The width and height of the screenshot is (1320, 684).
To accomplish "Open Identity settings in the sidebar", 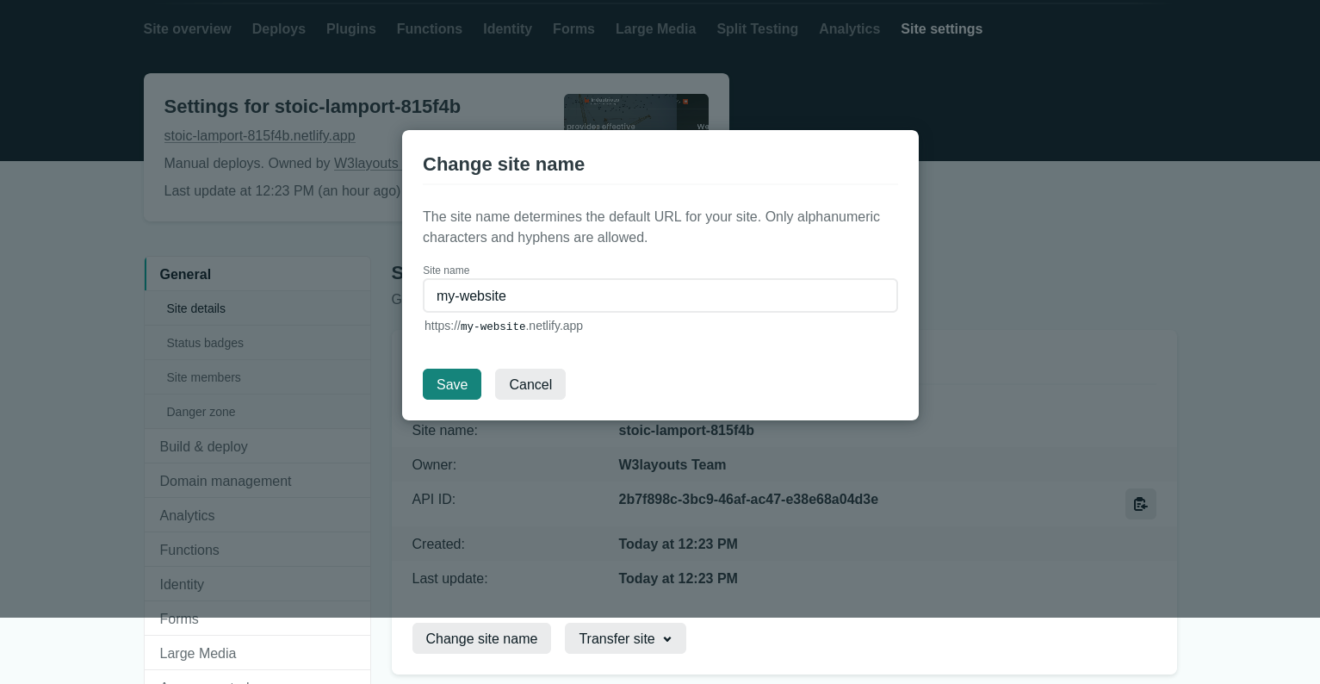I will click(182, 584).
